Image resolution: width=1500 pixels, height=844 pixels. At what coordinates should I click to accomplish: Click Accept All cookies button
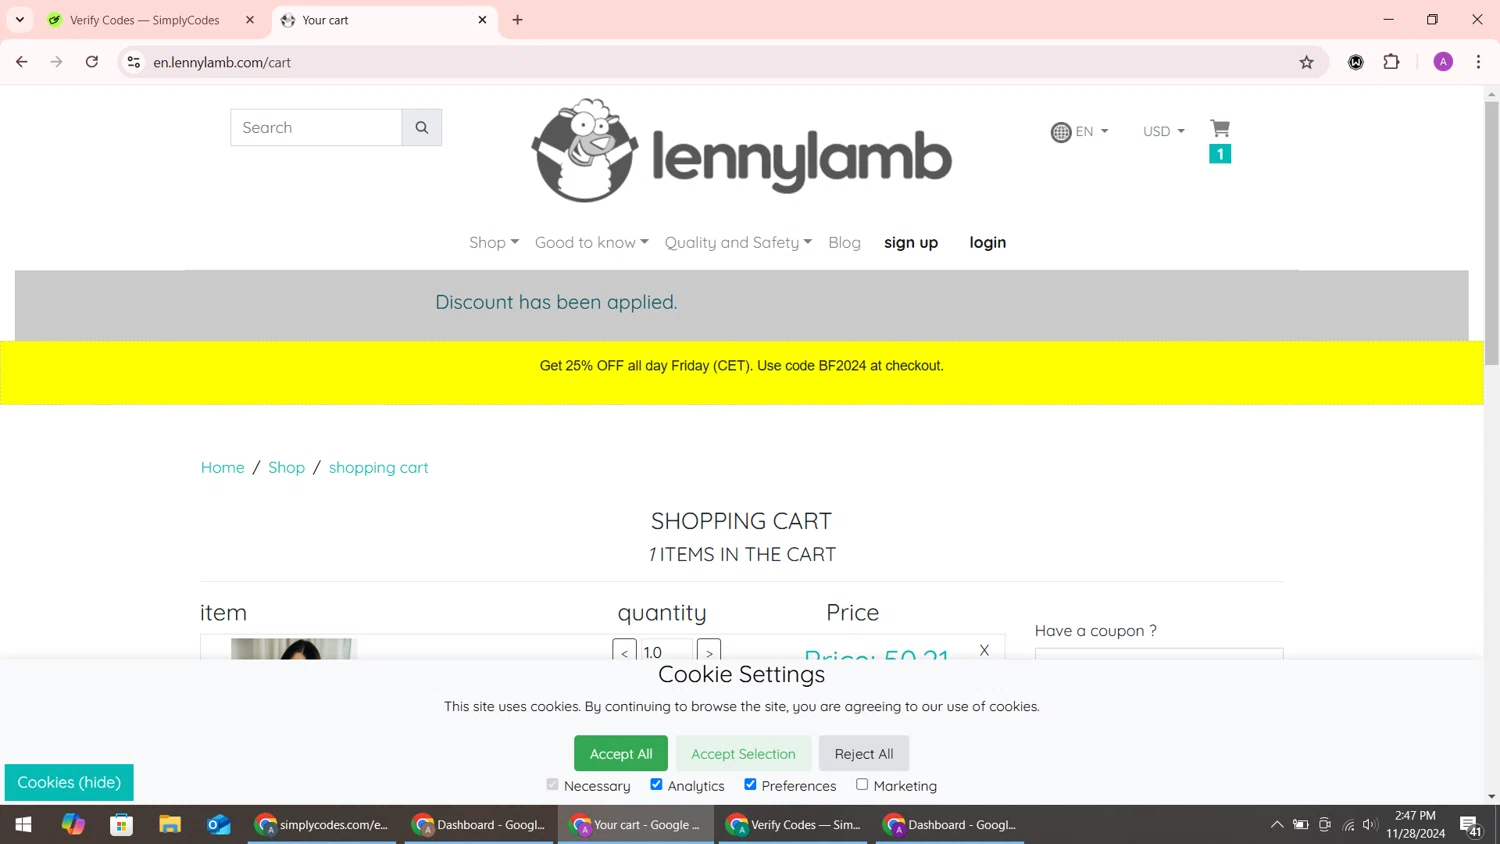(x=621, y=754)
